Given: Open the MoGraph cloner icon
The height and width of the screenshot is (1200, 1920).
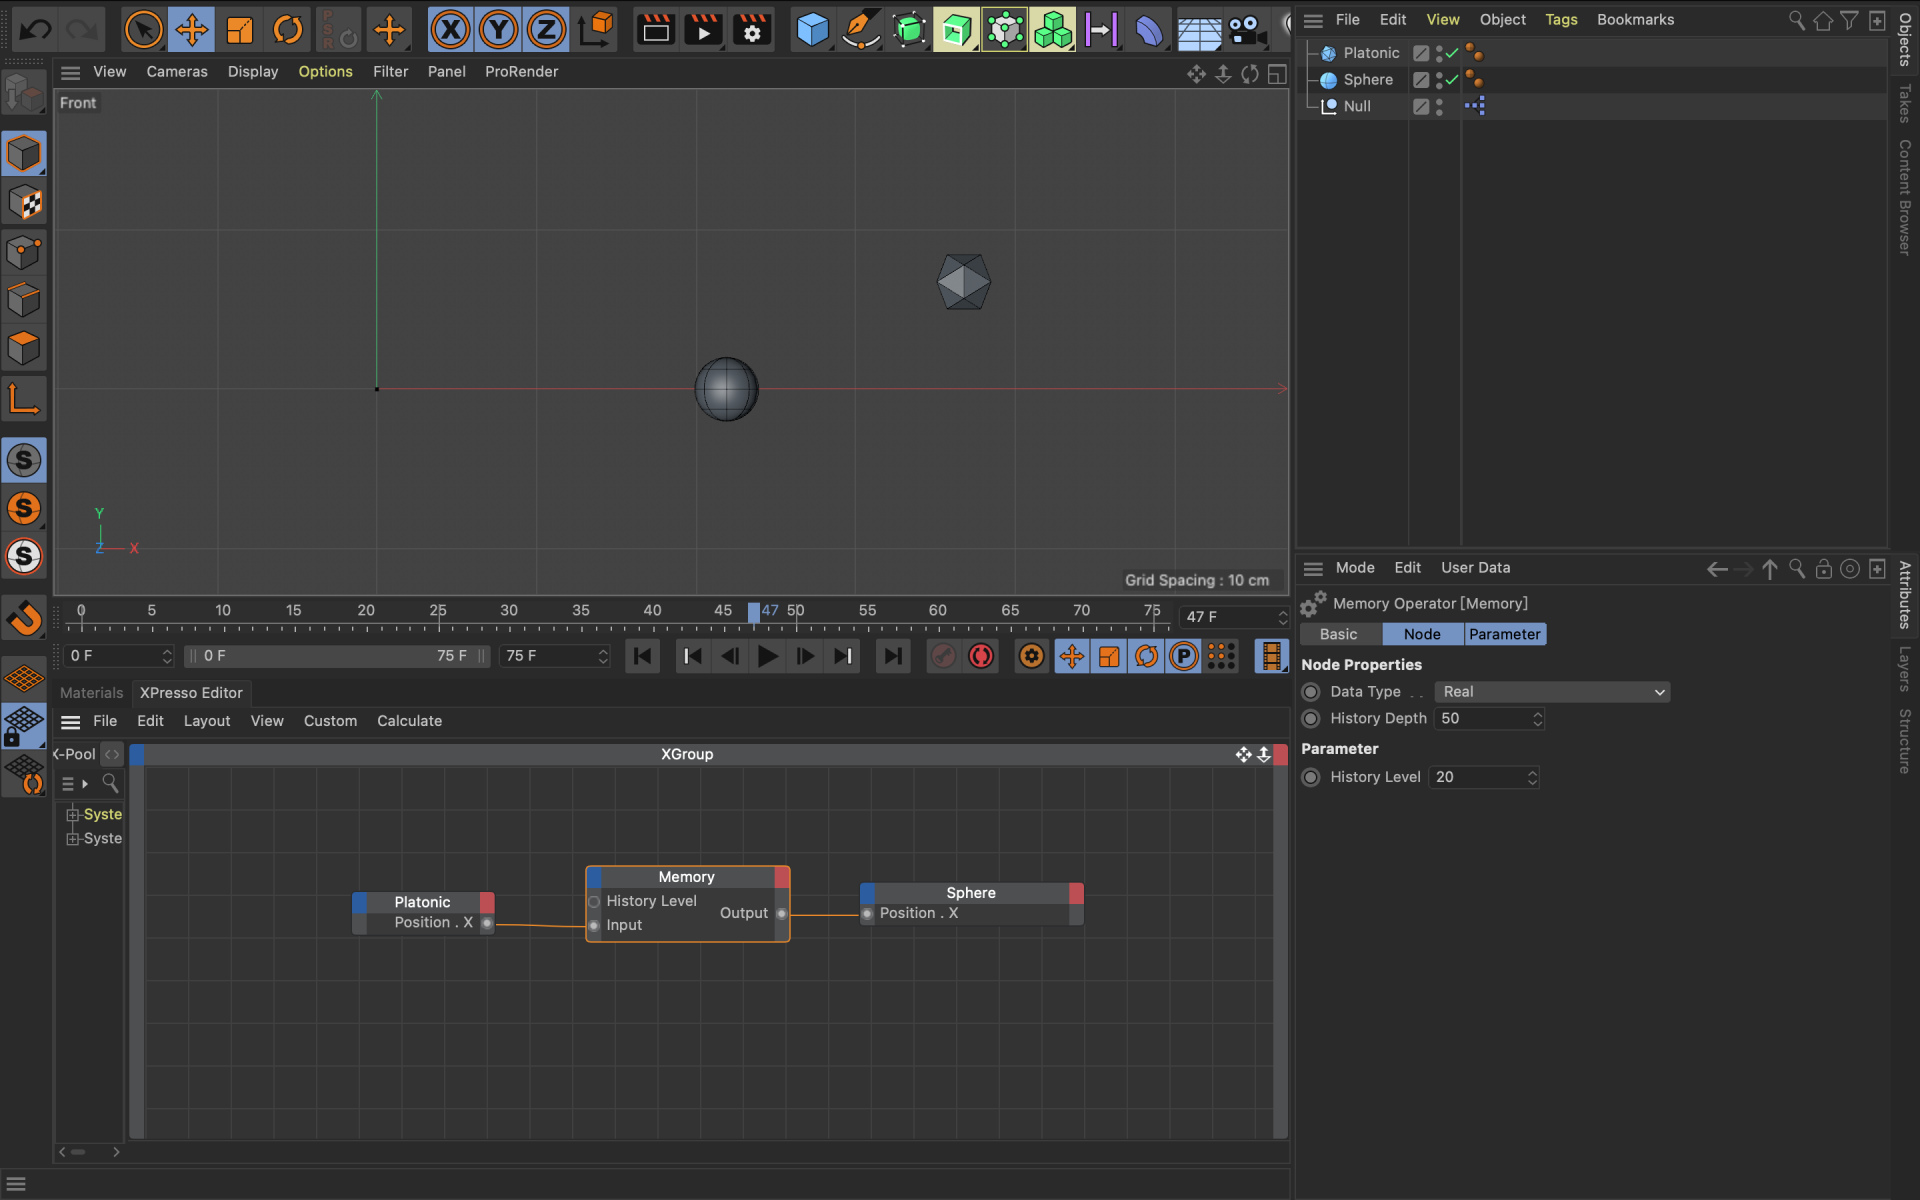Looking at the screenshot, I should [1053, 30].
